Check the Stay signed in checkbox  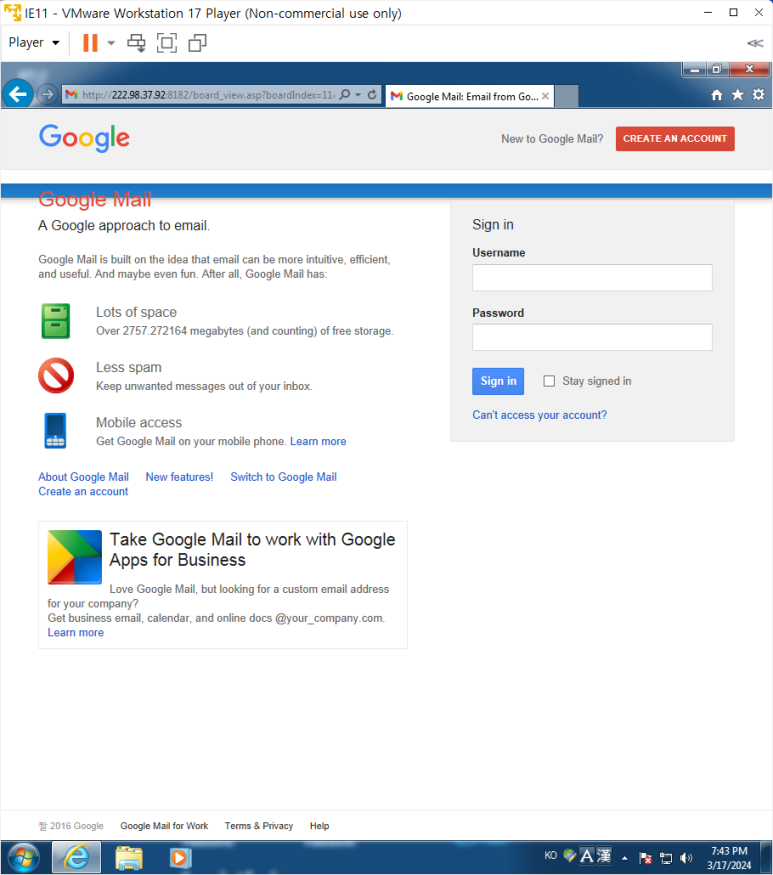549,381
